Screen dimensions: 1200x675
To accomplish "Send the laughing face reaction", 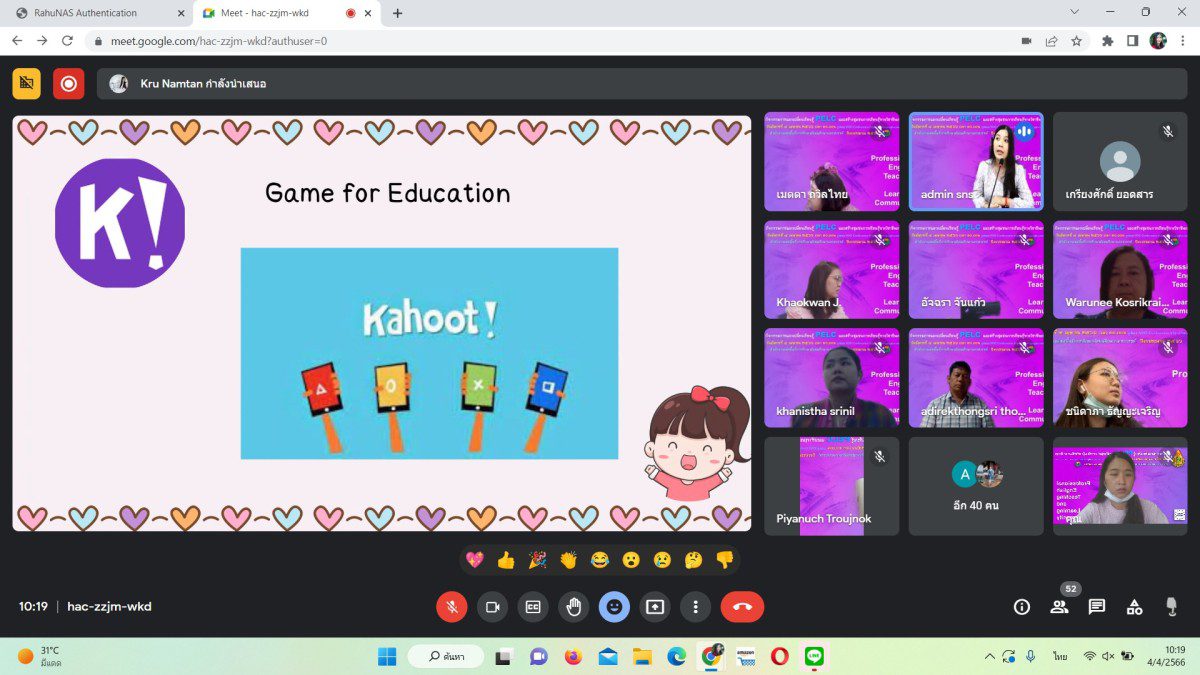I will point(599,560).
